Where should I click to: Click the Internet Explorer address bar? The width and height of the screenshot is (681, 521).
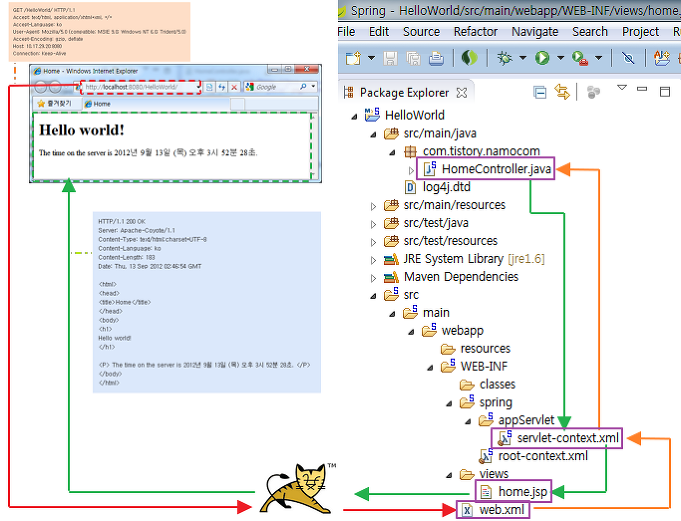point(140,87)
